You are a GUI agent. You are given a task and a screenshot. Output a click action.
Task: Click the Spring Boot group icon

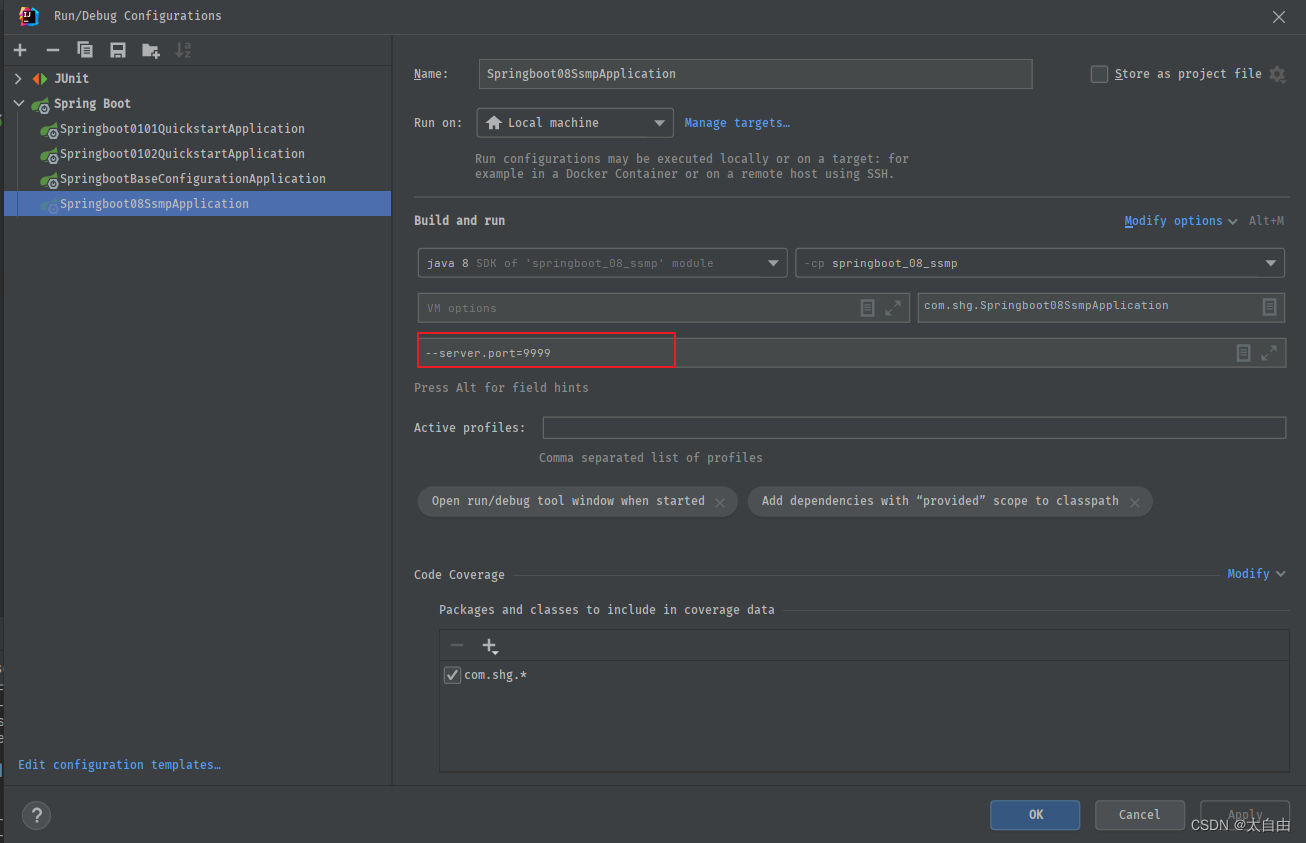[40, 104]
